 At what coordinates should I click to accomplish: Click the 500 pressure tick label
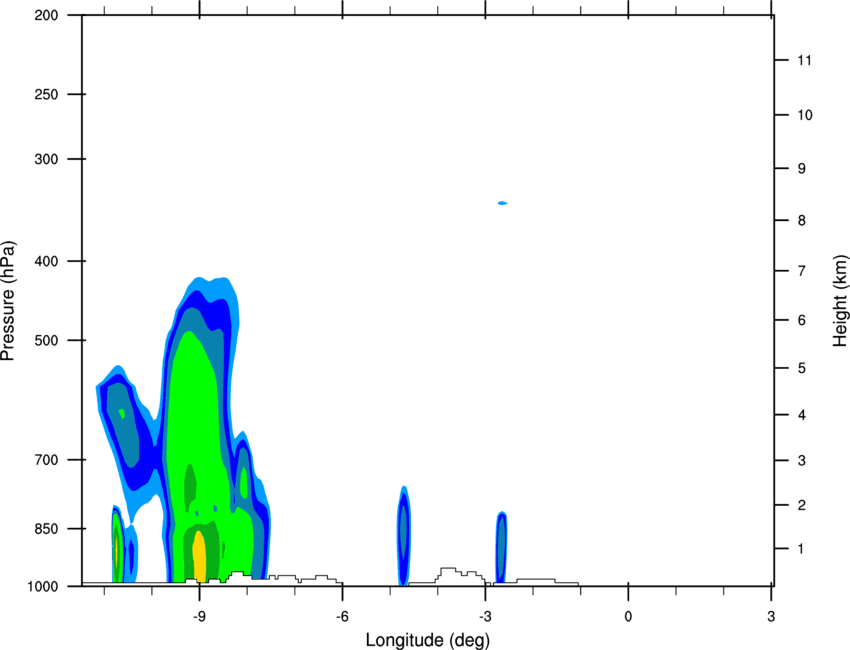(46, 340)
